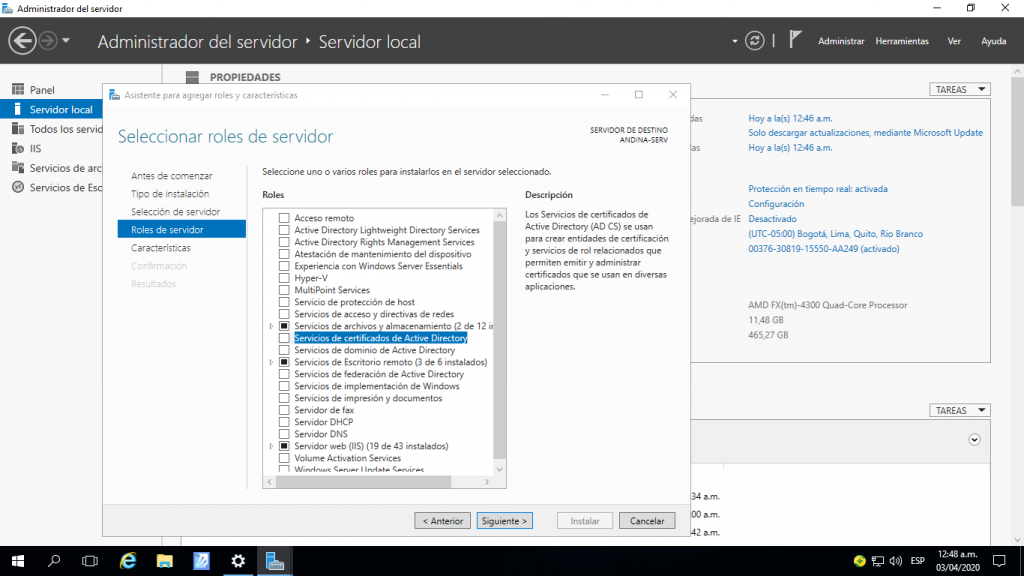Open the Ayuda menu
Viewport: 1024px width, 576px height.
[993, 41]
